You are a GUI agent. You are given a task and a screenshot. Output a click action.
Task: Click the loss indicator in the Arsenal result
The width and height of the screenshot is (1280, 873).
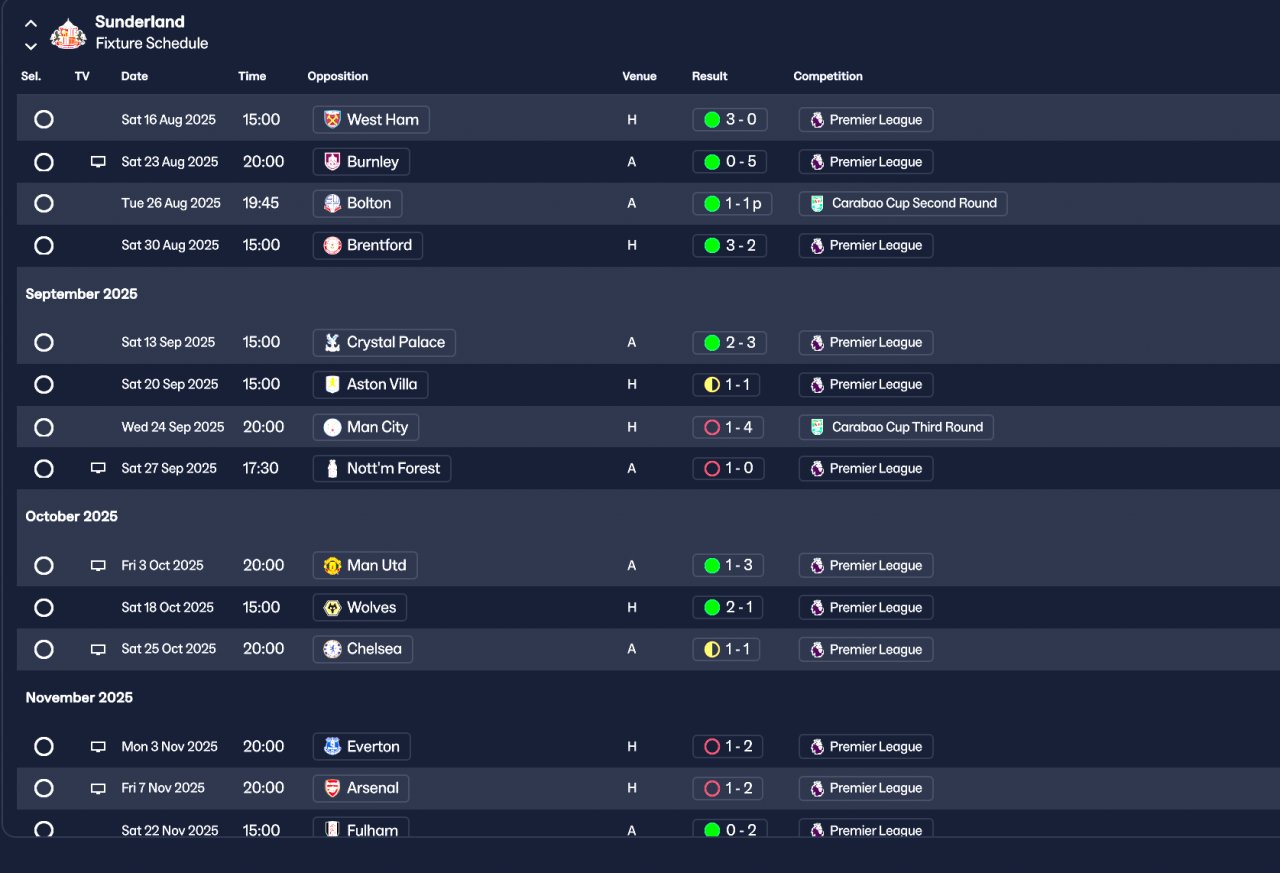(x=712, y=788)
